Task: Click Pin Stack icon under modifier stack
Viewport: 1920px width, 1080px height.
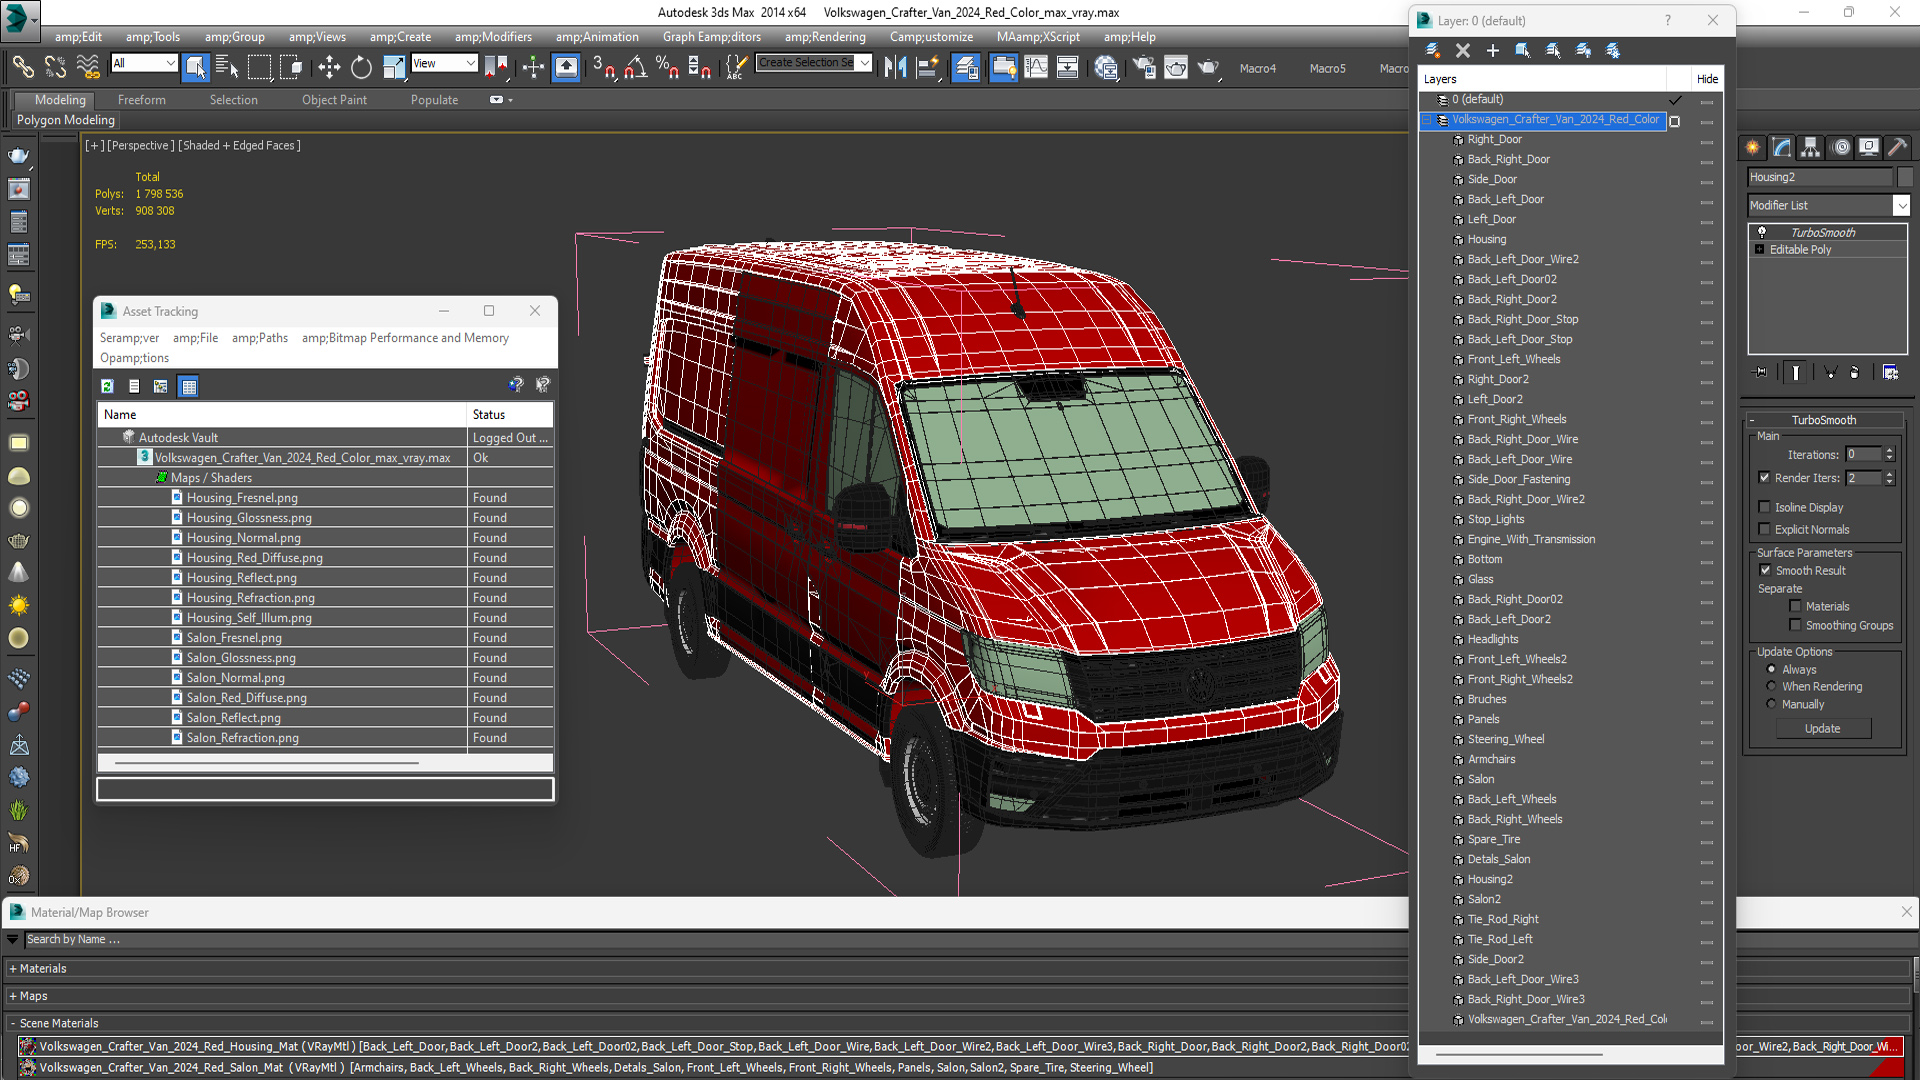Action: click(x=1761, y=372)
